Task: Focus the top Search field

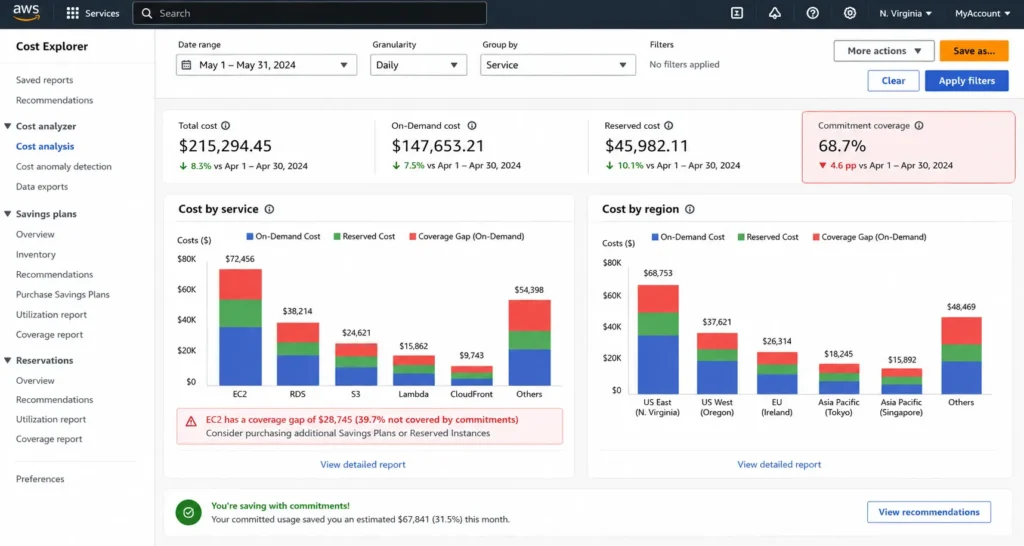Action: (x=310, y=13)
